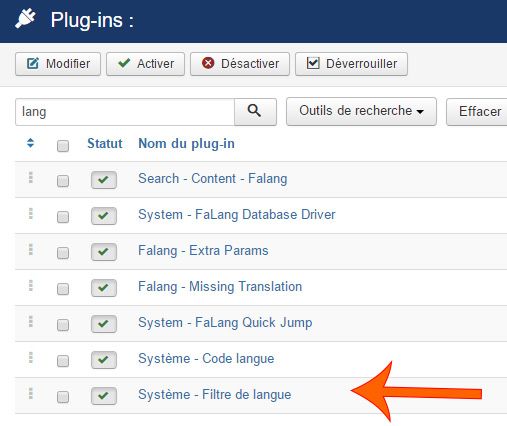This screenshot has width=507, height=426.
Task: Click the plug icon in the title bar
Action: [25, 19]
